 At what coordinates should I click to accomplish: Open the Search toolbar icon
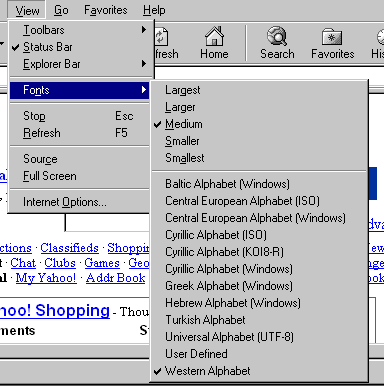pos(277,37)
